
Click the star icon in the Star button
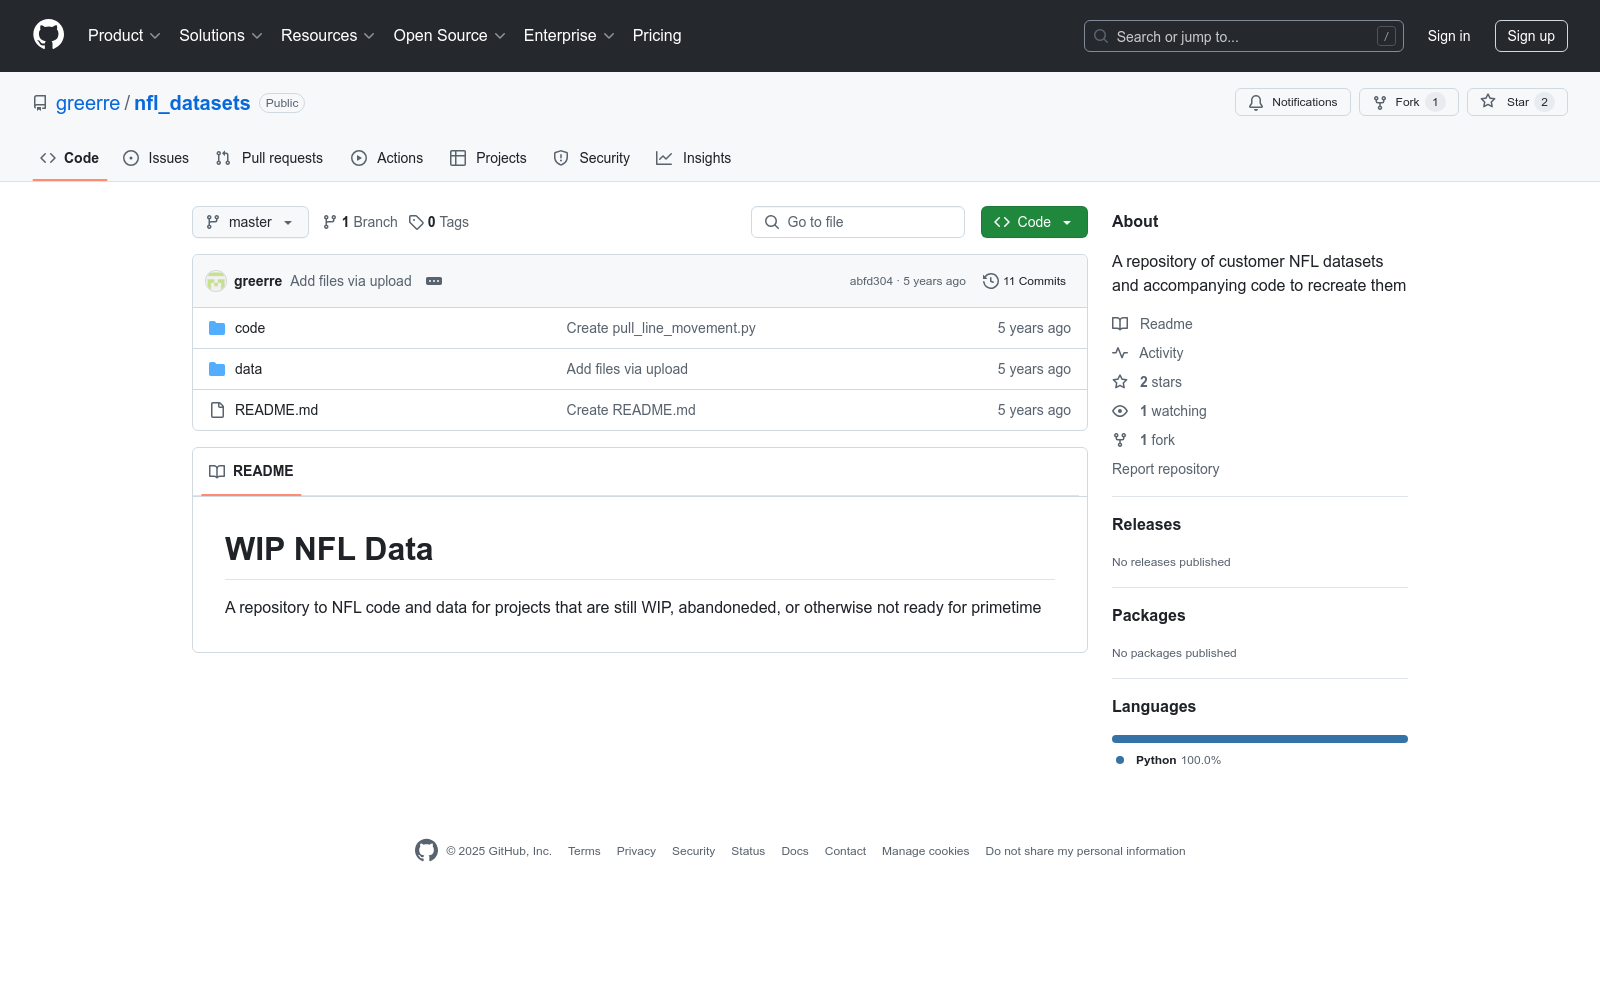pos(1488,102)
